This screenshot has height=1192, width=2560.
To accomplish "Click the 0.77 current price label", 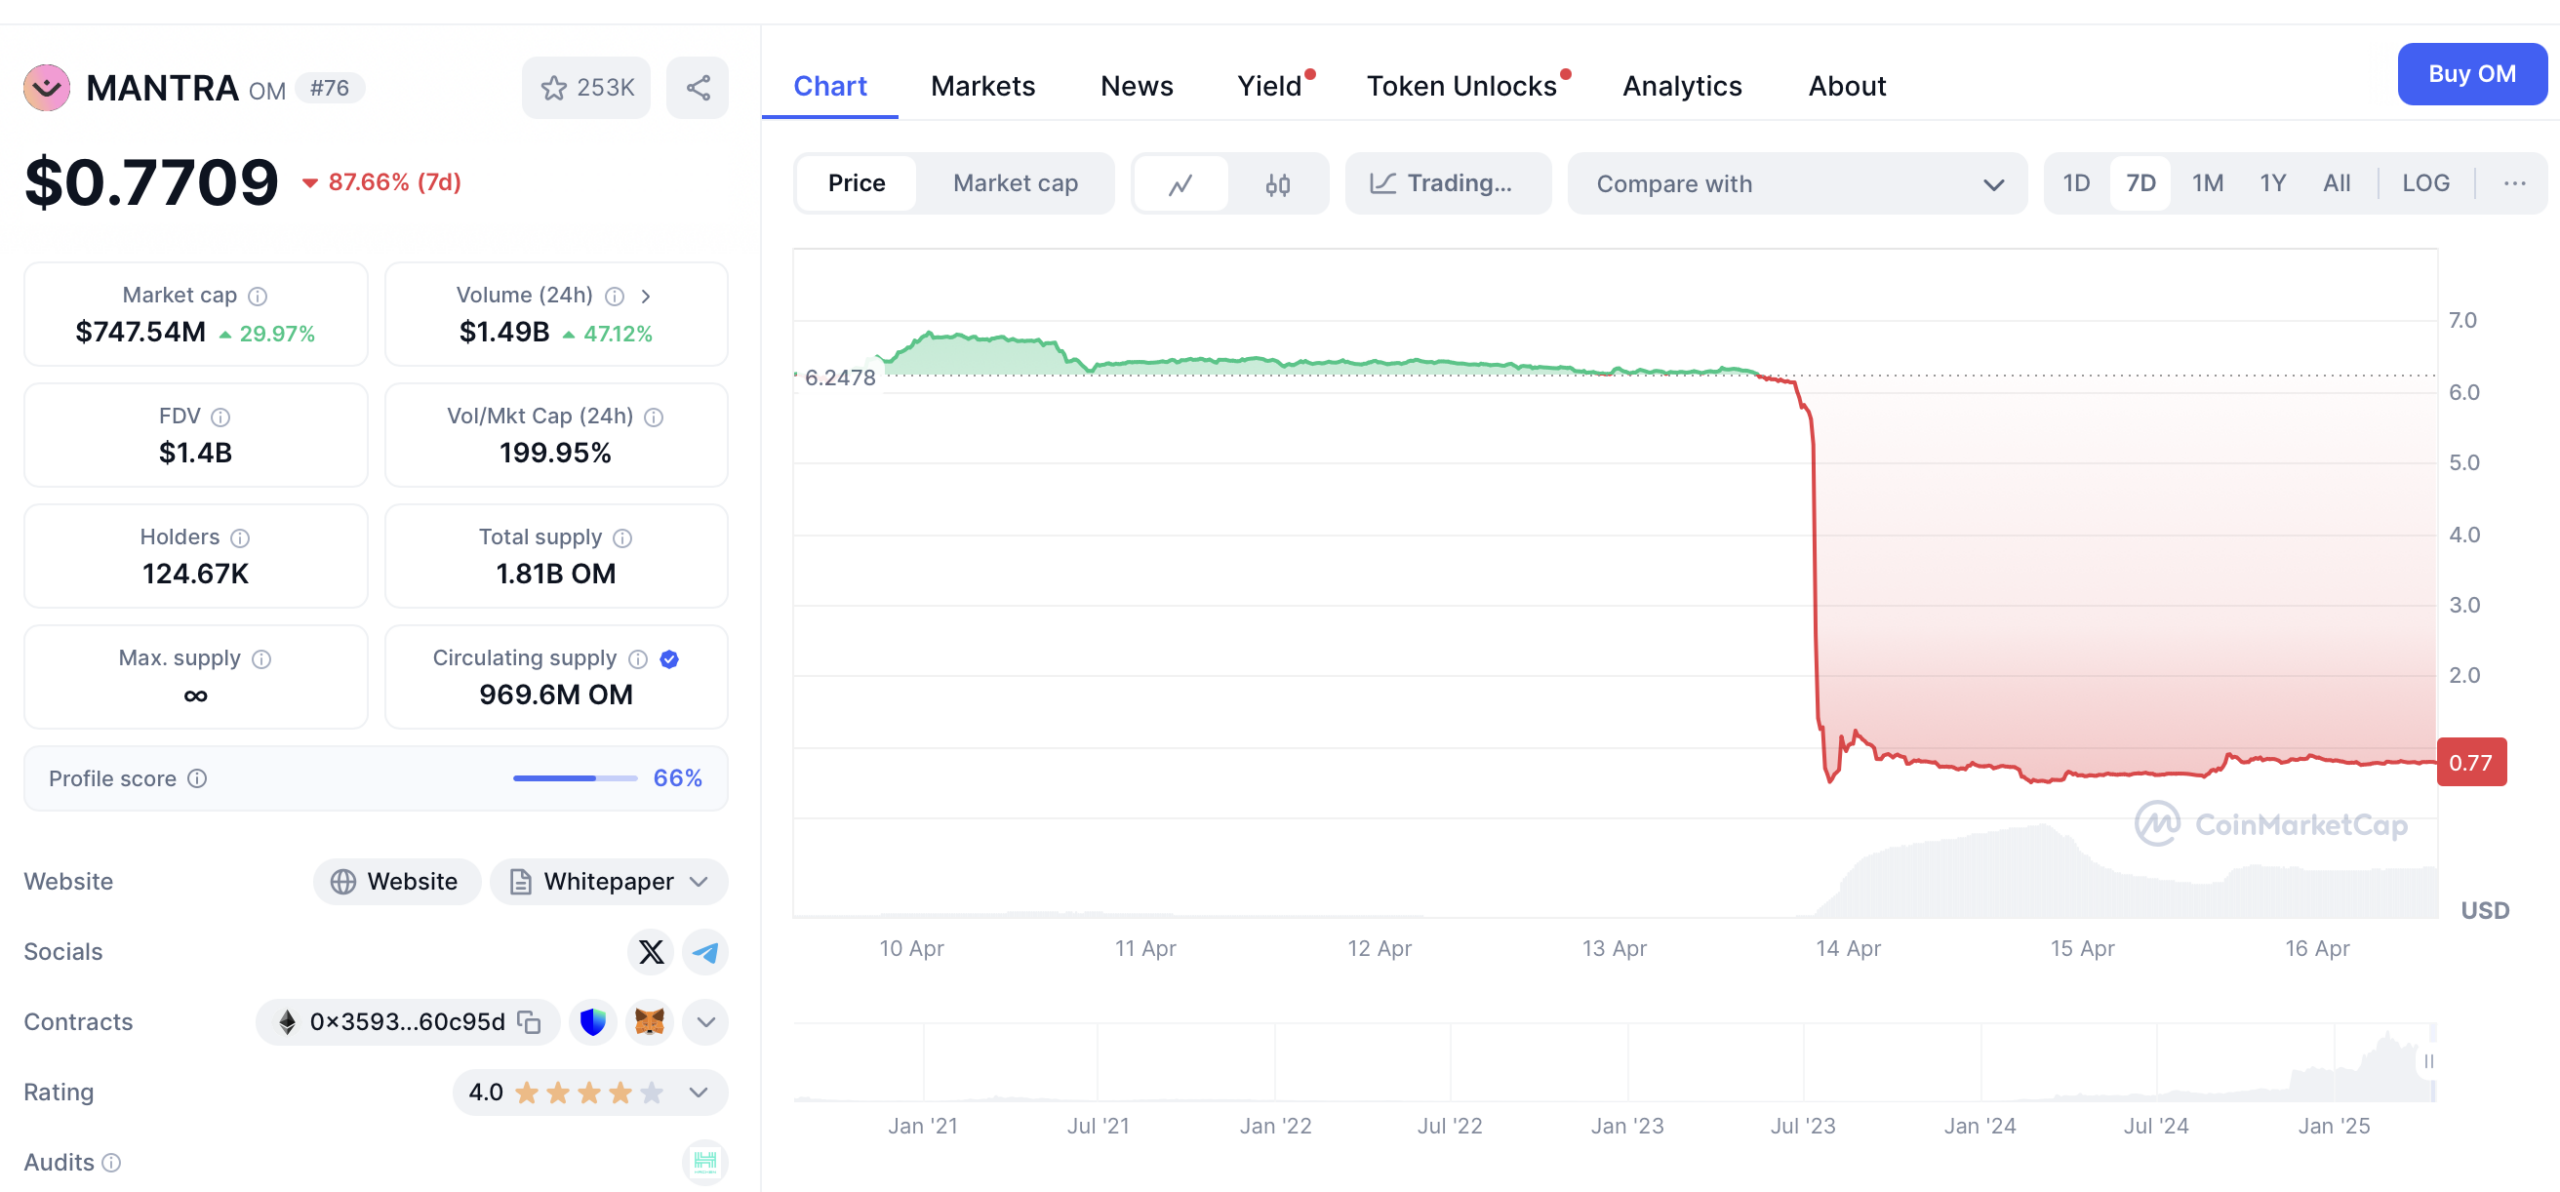I will pos(2470,763).
